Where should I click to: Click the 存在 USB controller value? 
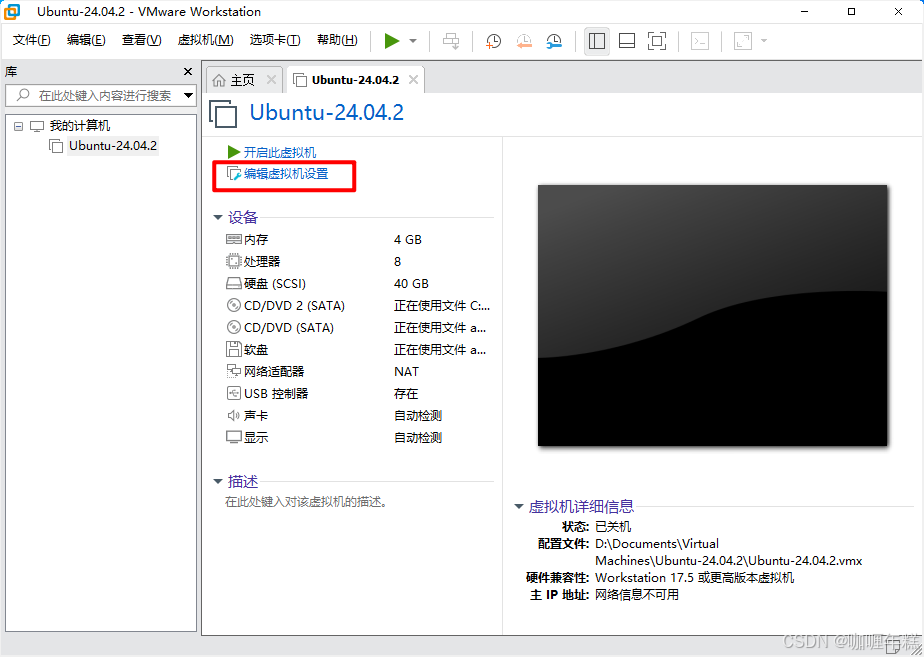[406, 394]
